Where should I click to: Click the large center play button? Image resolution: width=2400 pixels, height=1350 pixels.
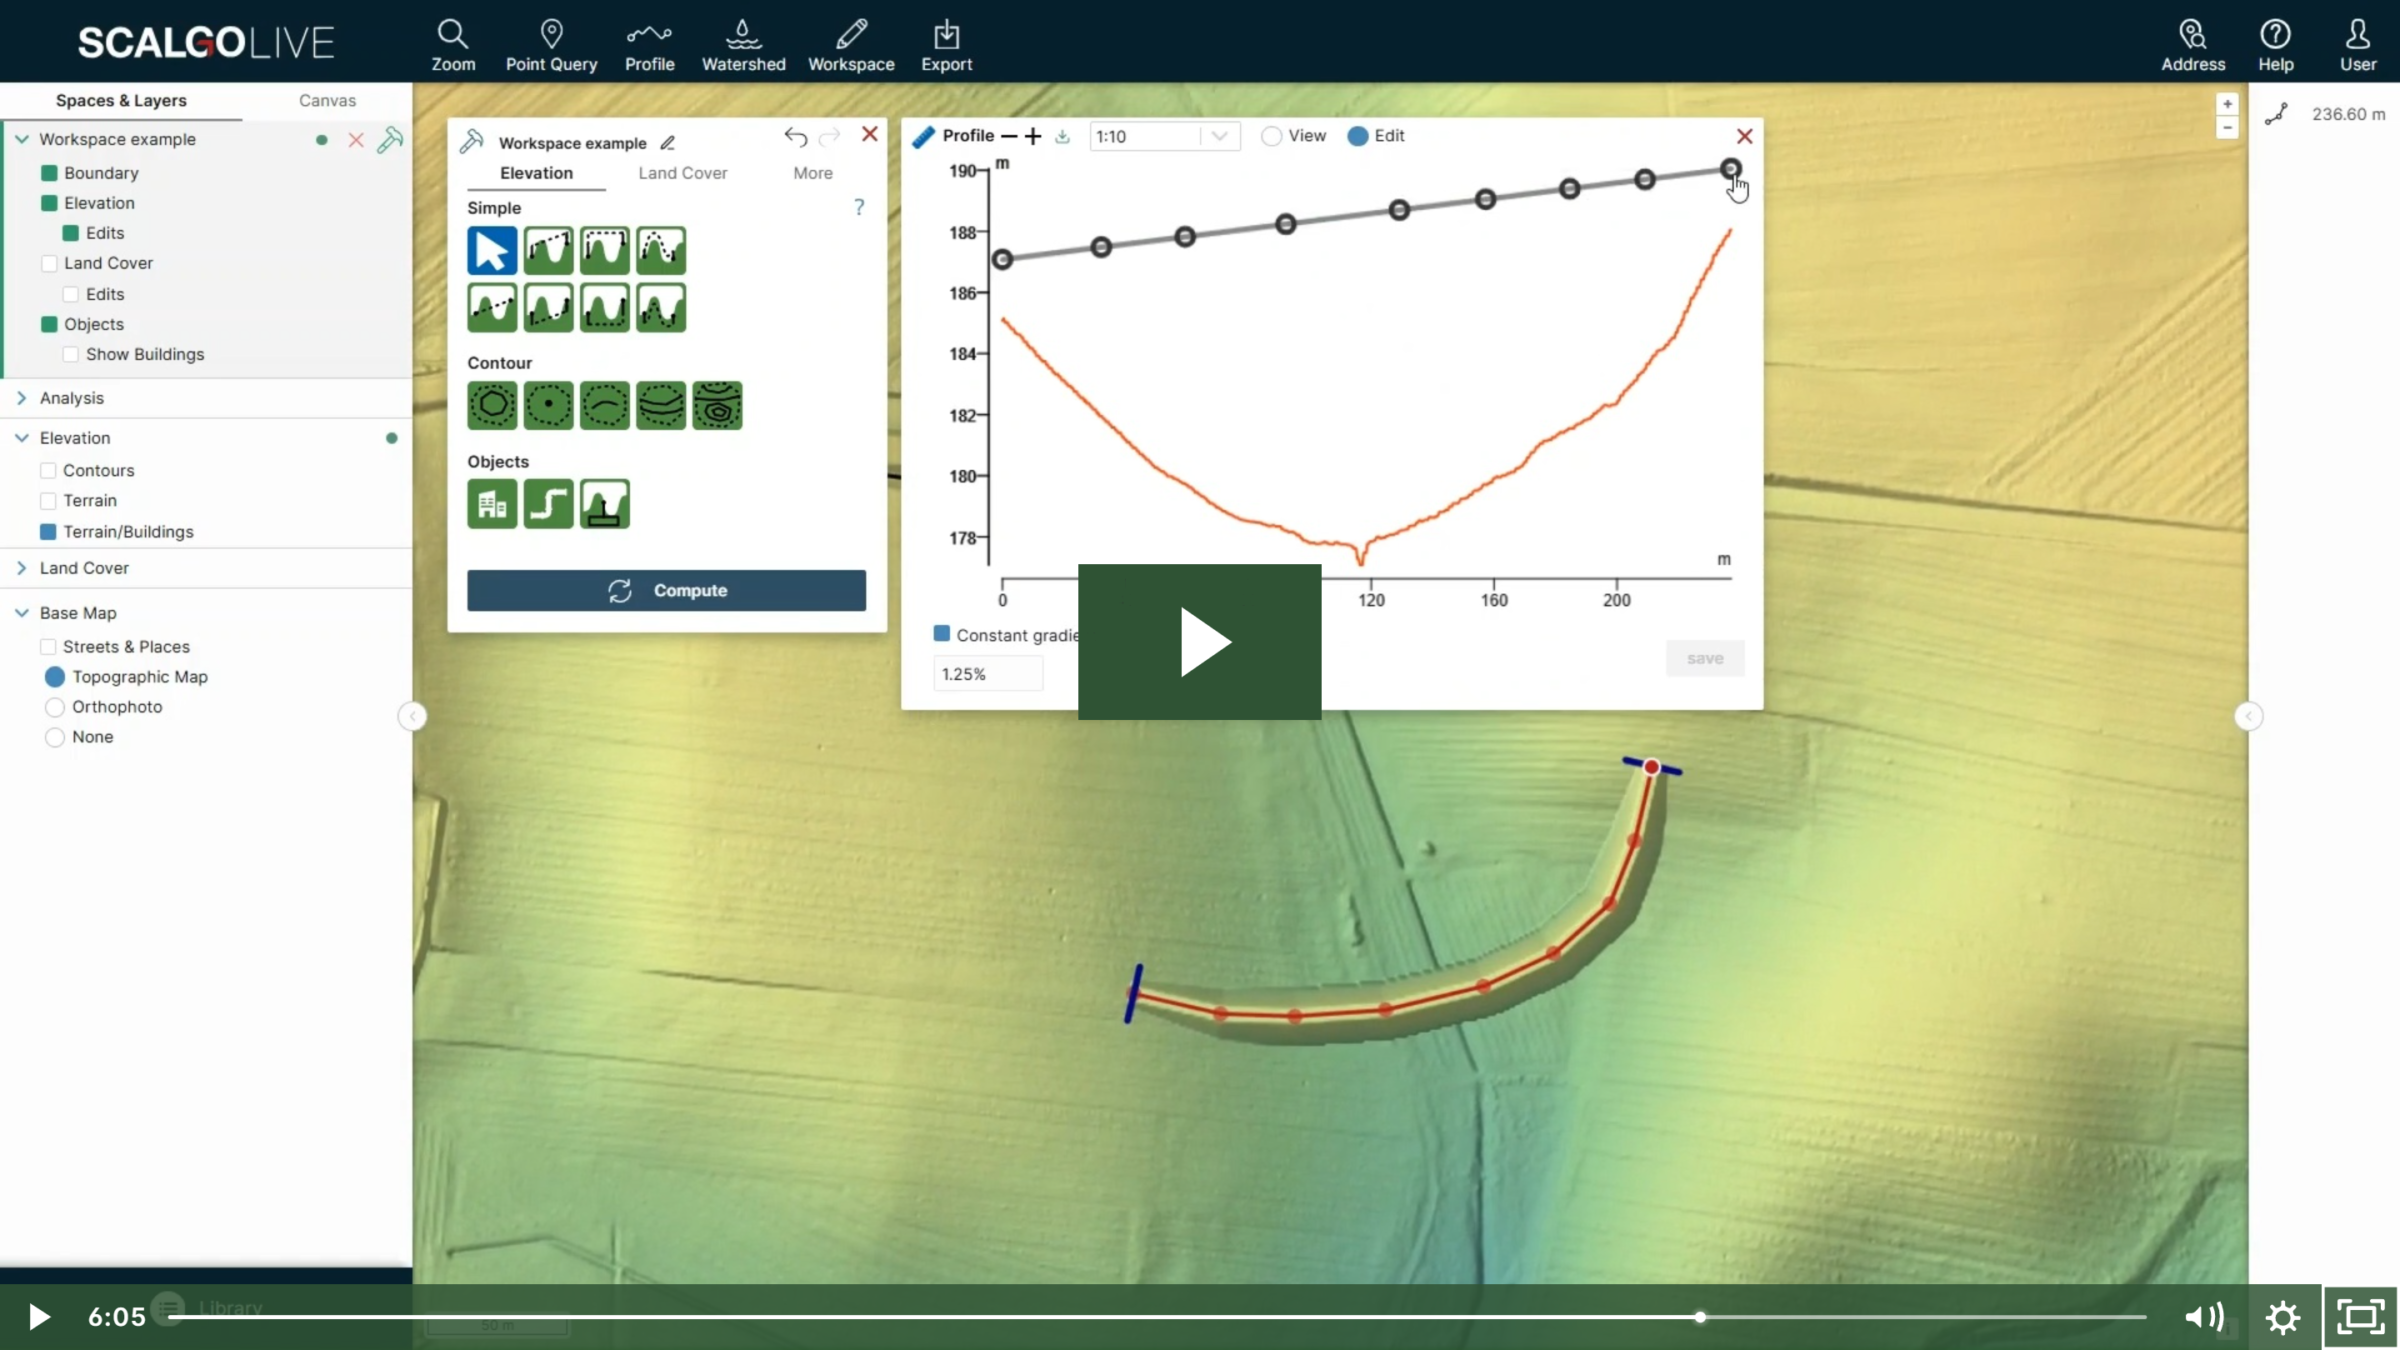click(x=1200, y=642)
